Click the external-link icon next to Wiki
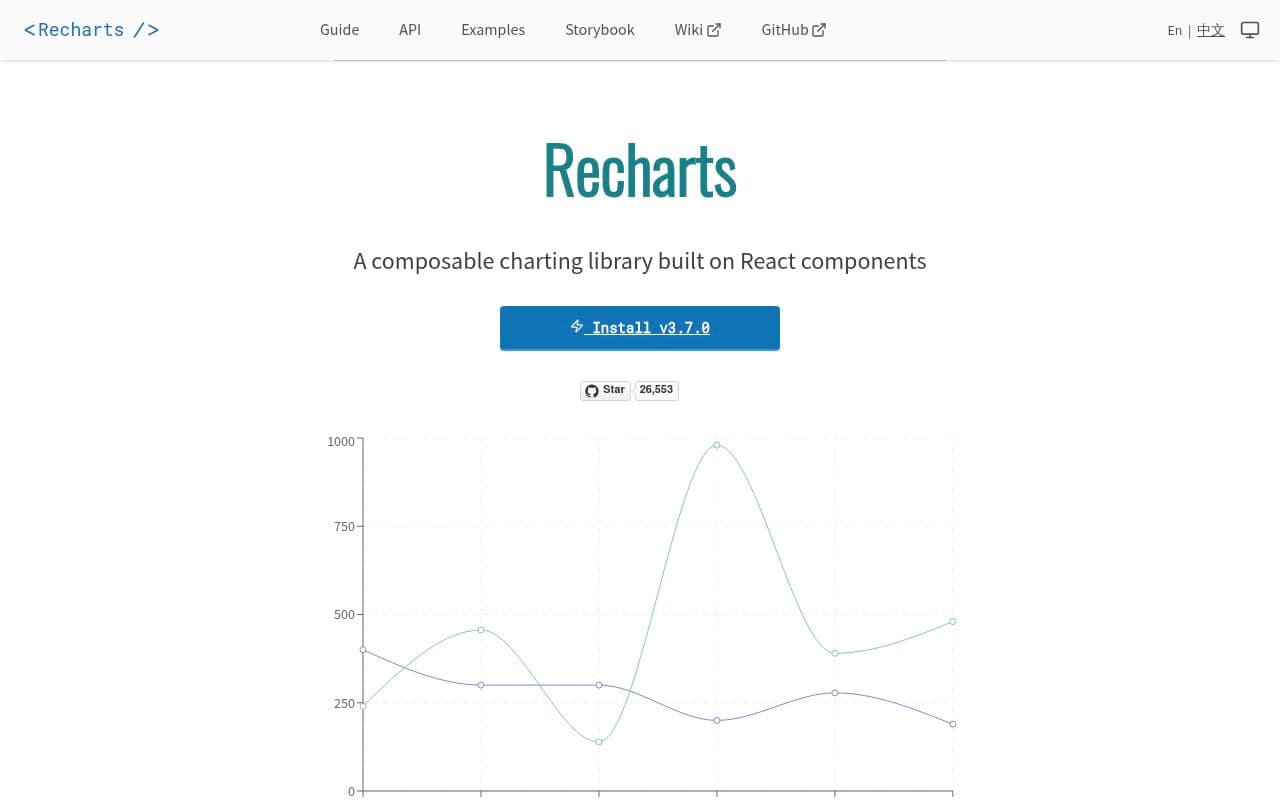This screenshot has width=1280, height=800. point(713,29)
